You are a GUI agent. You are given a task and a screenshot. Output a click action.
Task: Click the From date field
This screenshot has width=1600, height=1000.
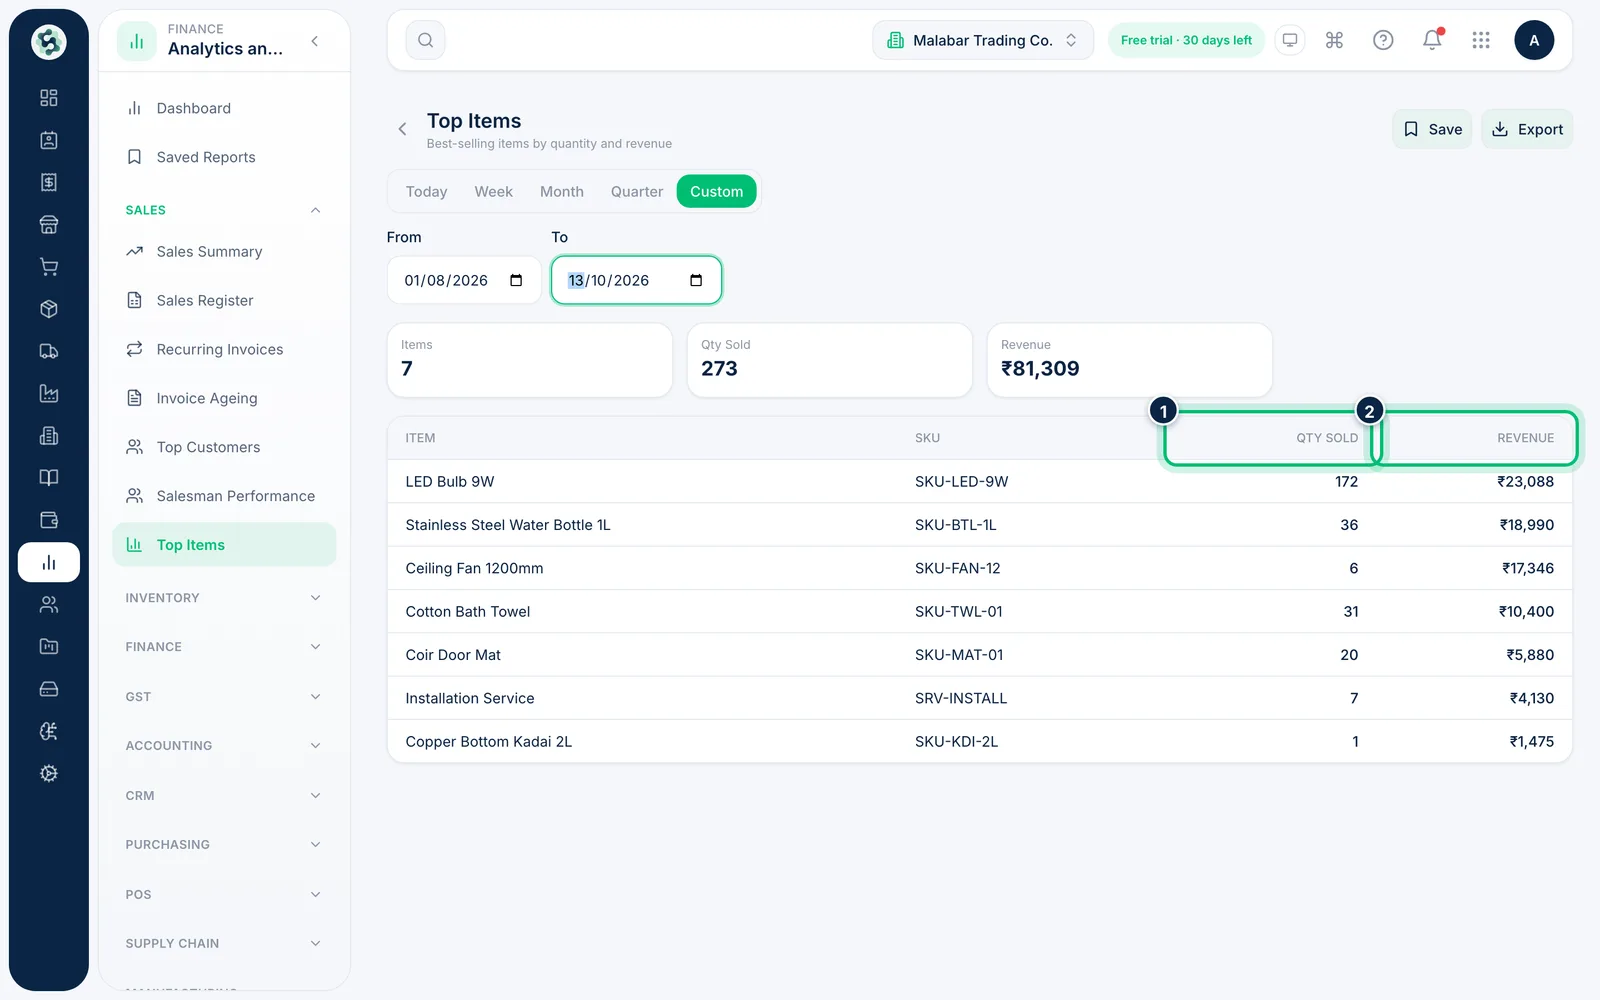(464, 280)
